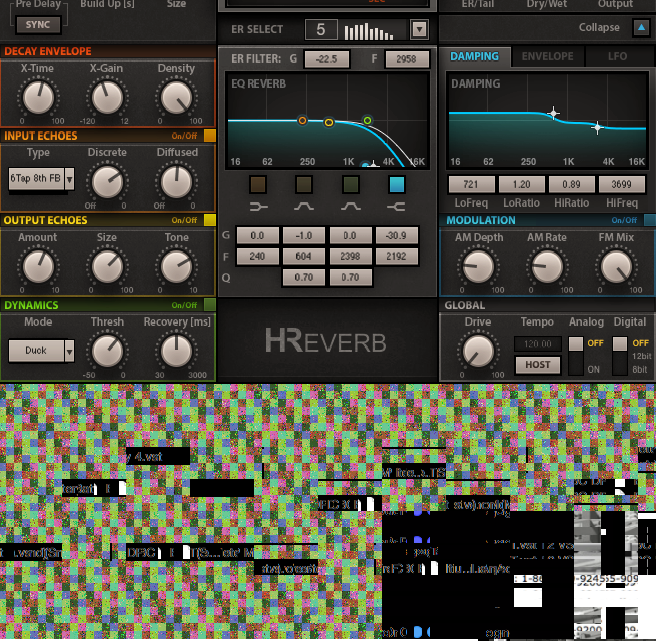
Task: Toggle Output Echoes On/Off yellow switch
Action: point(210,220)
